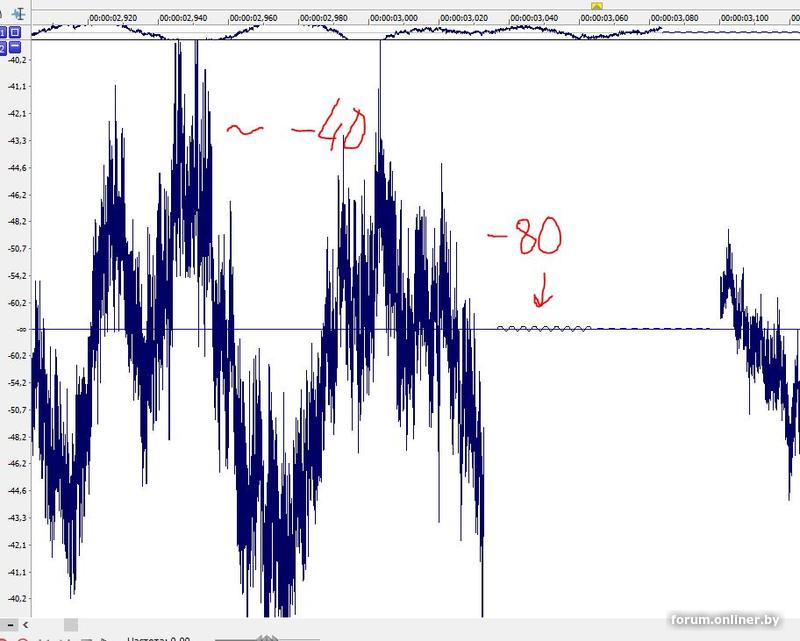Click the 00:00:03,100 time ruler label
This screenshot has height=641, width=800.
[x=744, y=18]
